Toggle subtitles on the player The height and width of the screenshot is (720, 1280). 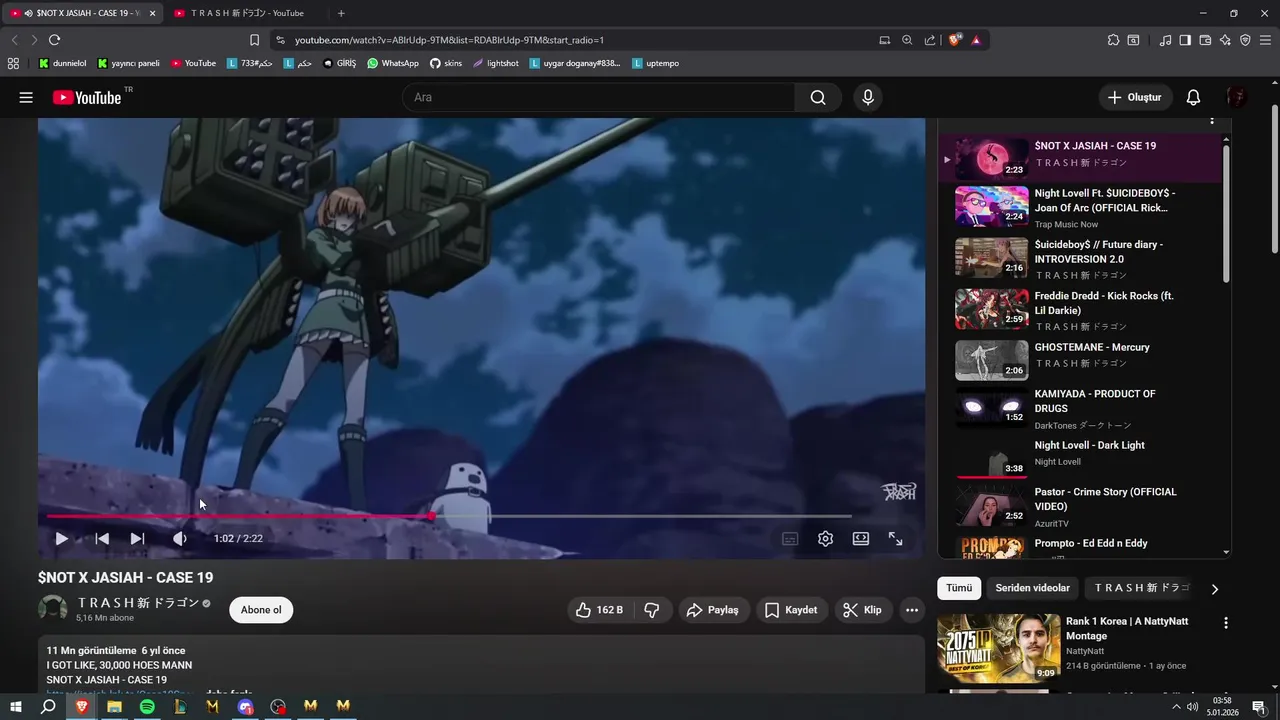pyautogui.click(x=790, y=539)
